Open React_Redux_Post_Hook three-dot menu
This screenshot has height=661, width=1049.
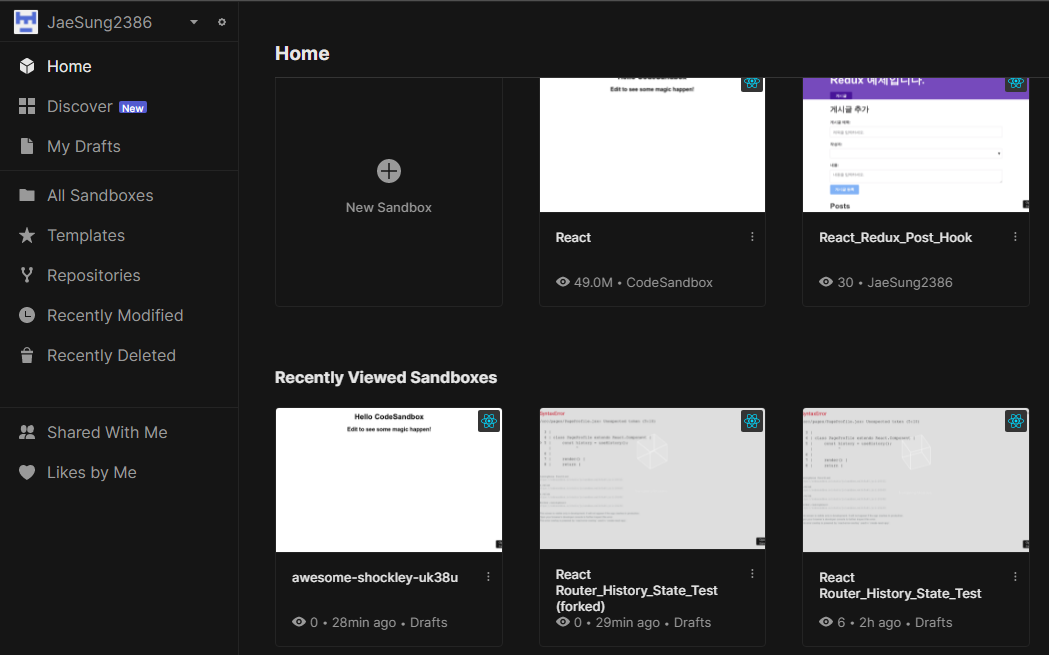pos(1015,237)
